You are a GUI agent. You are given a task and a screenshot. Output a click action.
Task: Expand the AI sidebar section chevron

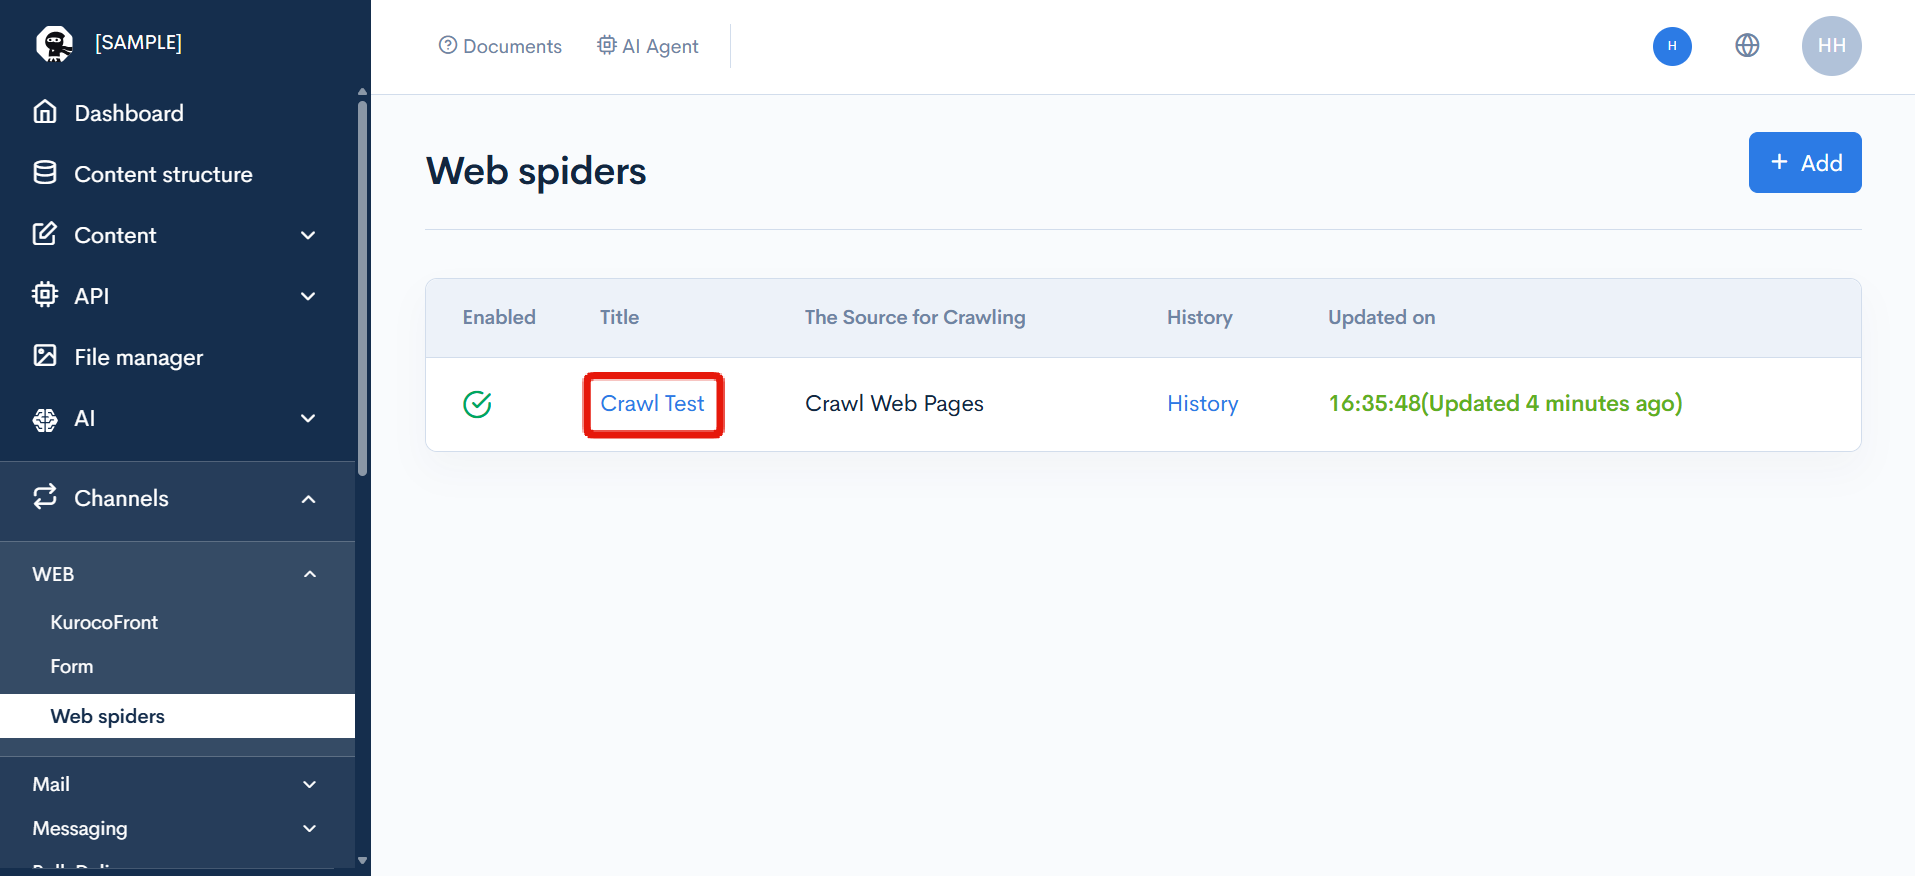(308, 418)
